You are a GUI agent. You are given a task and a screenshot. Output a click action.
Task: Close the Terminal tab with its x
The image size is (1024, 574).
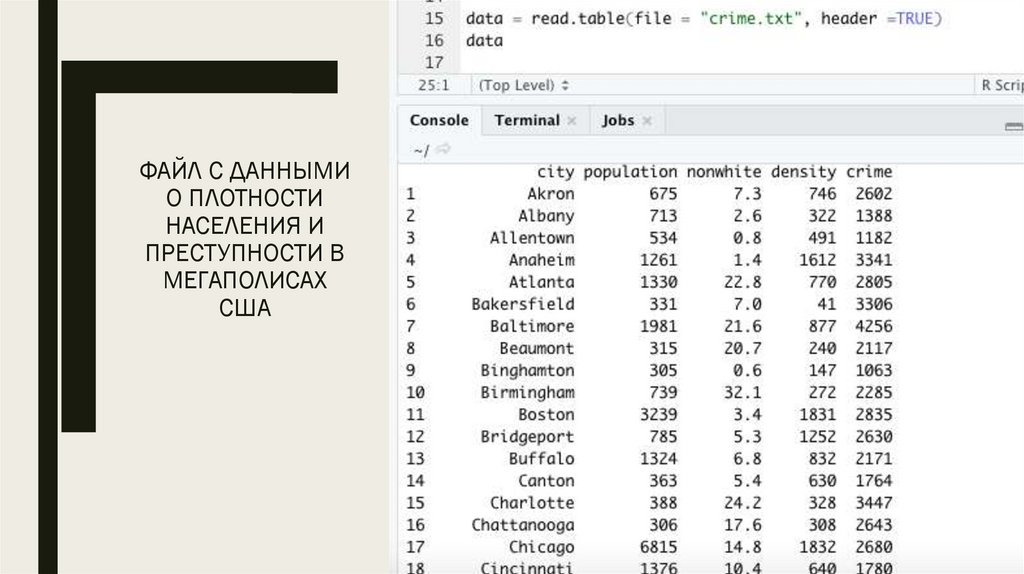(x=572, y=121)
